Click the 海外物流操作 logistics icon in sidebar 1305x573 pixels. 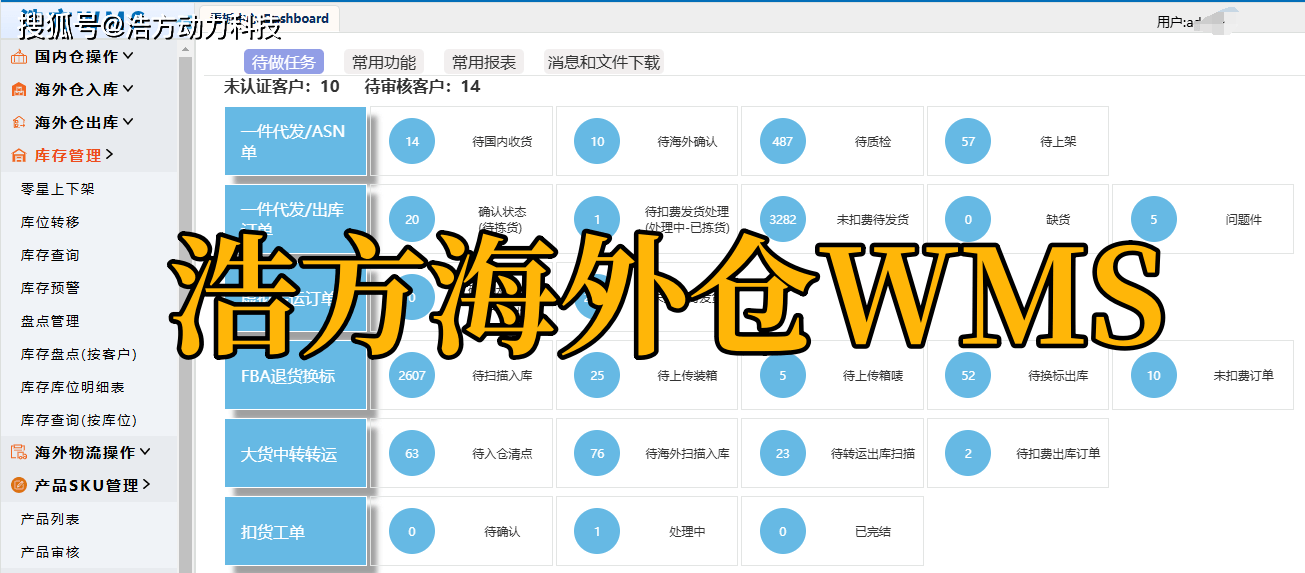(18, 453)
